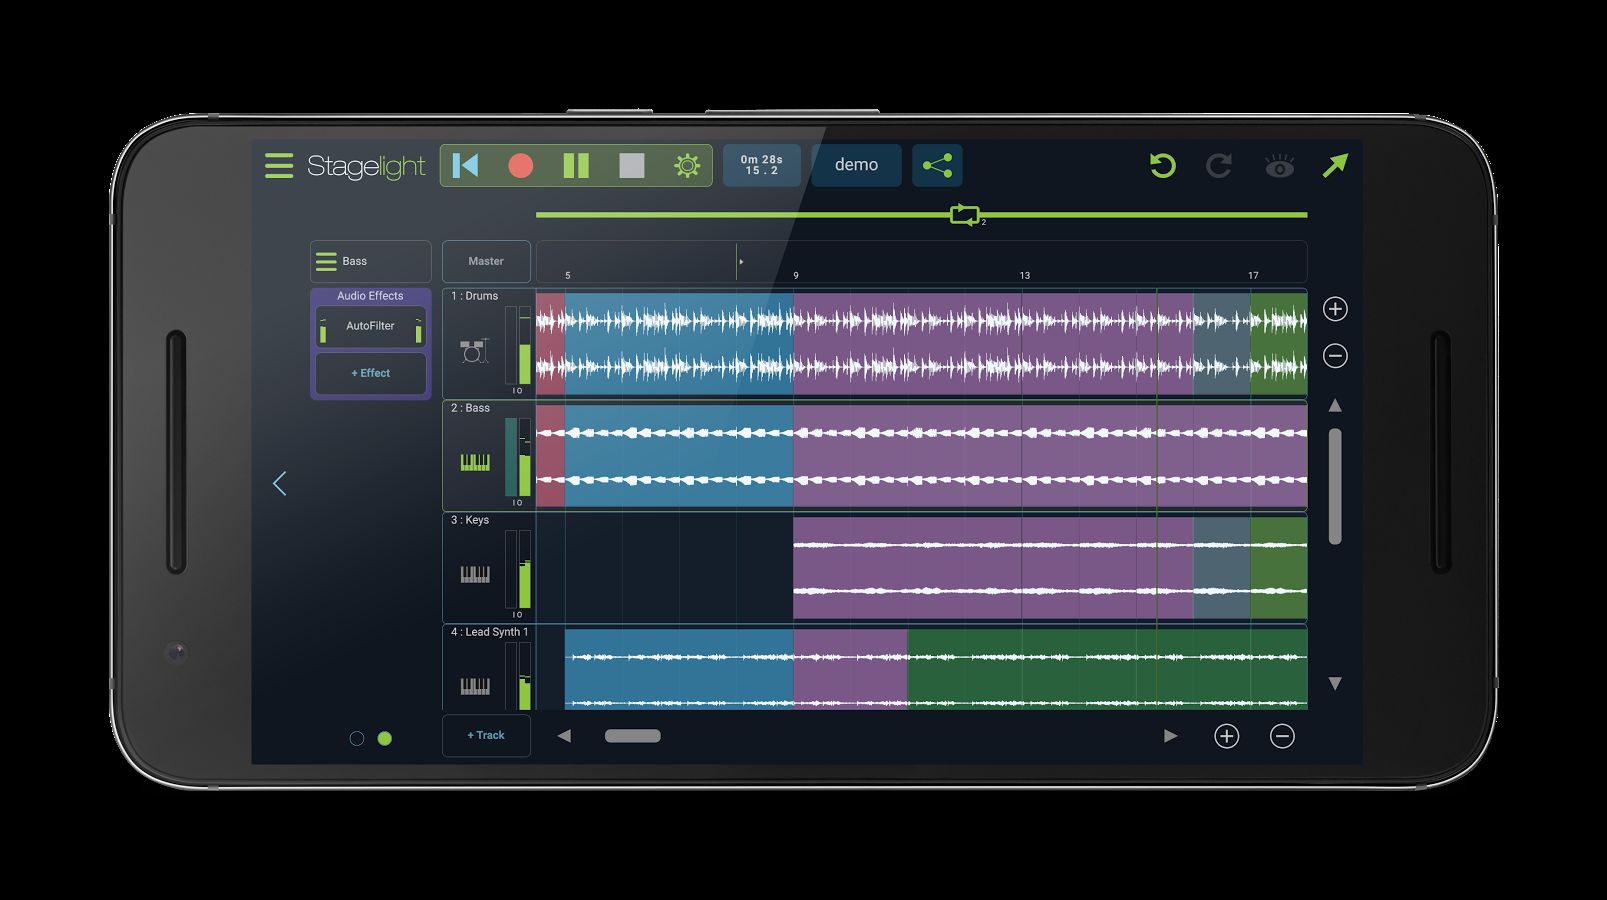Toggle the eye visibility icon
The image size is (1607, 900).
click(x=1279, y=166)
